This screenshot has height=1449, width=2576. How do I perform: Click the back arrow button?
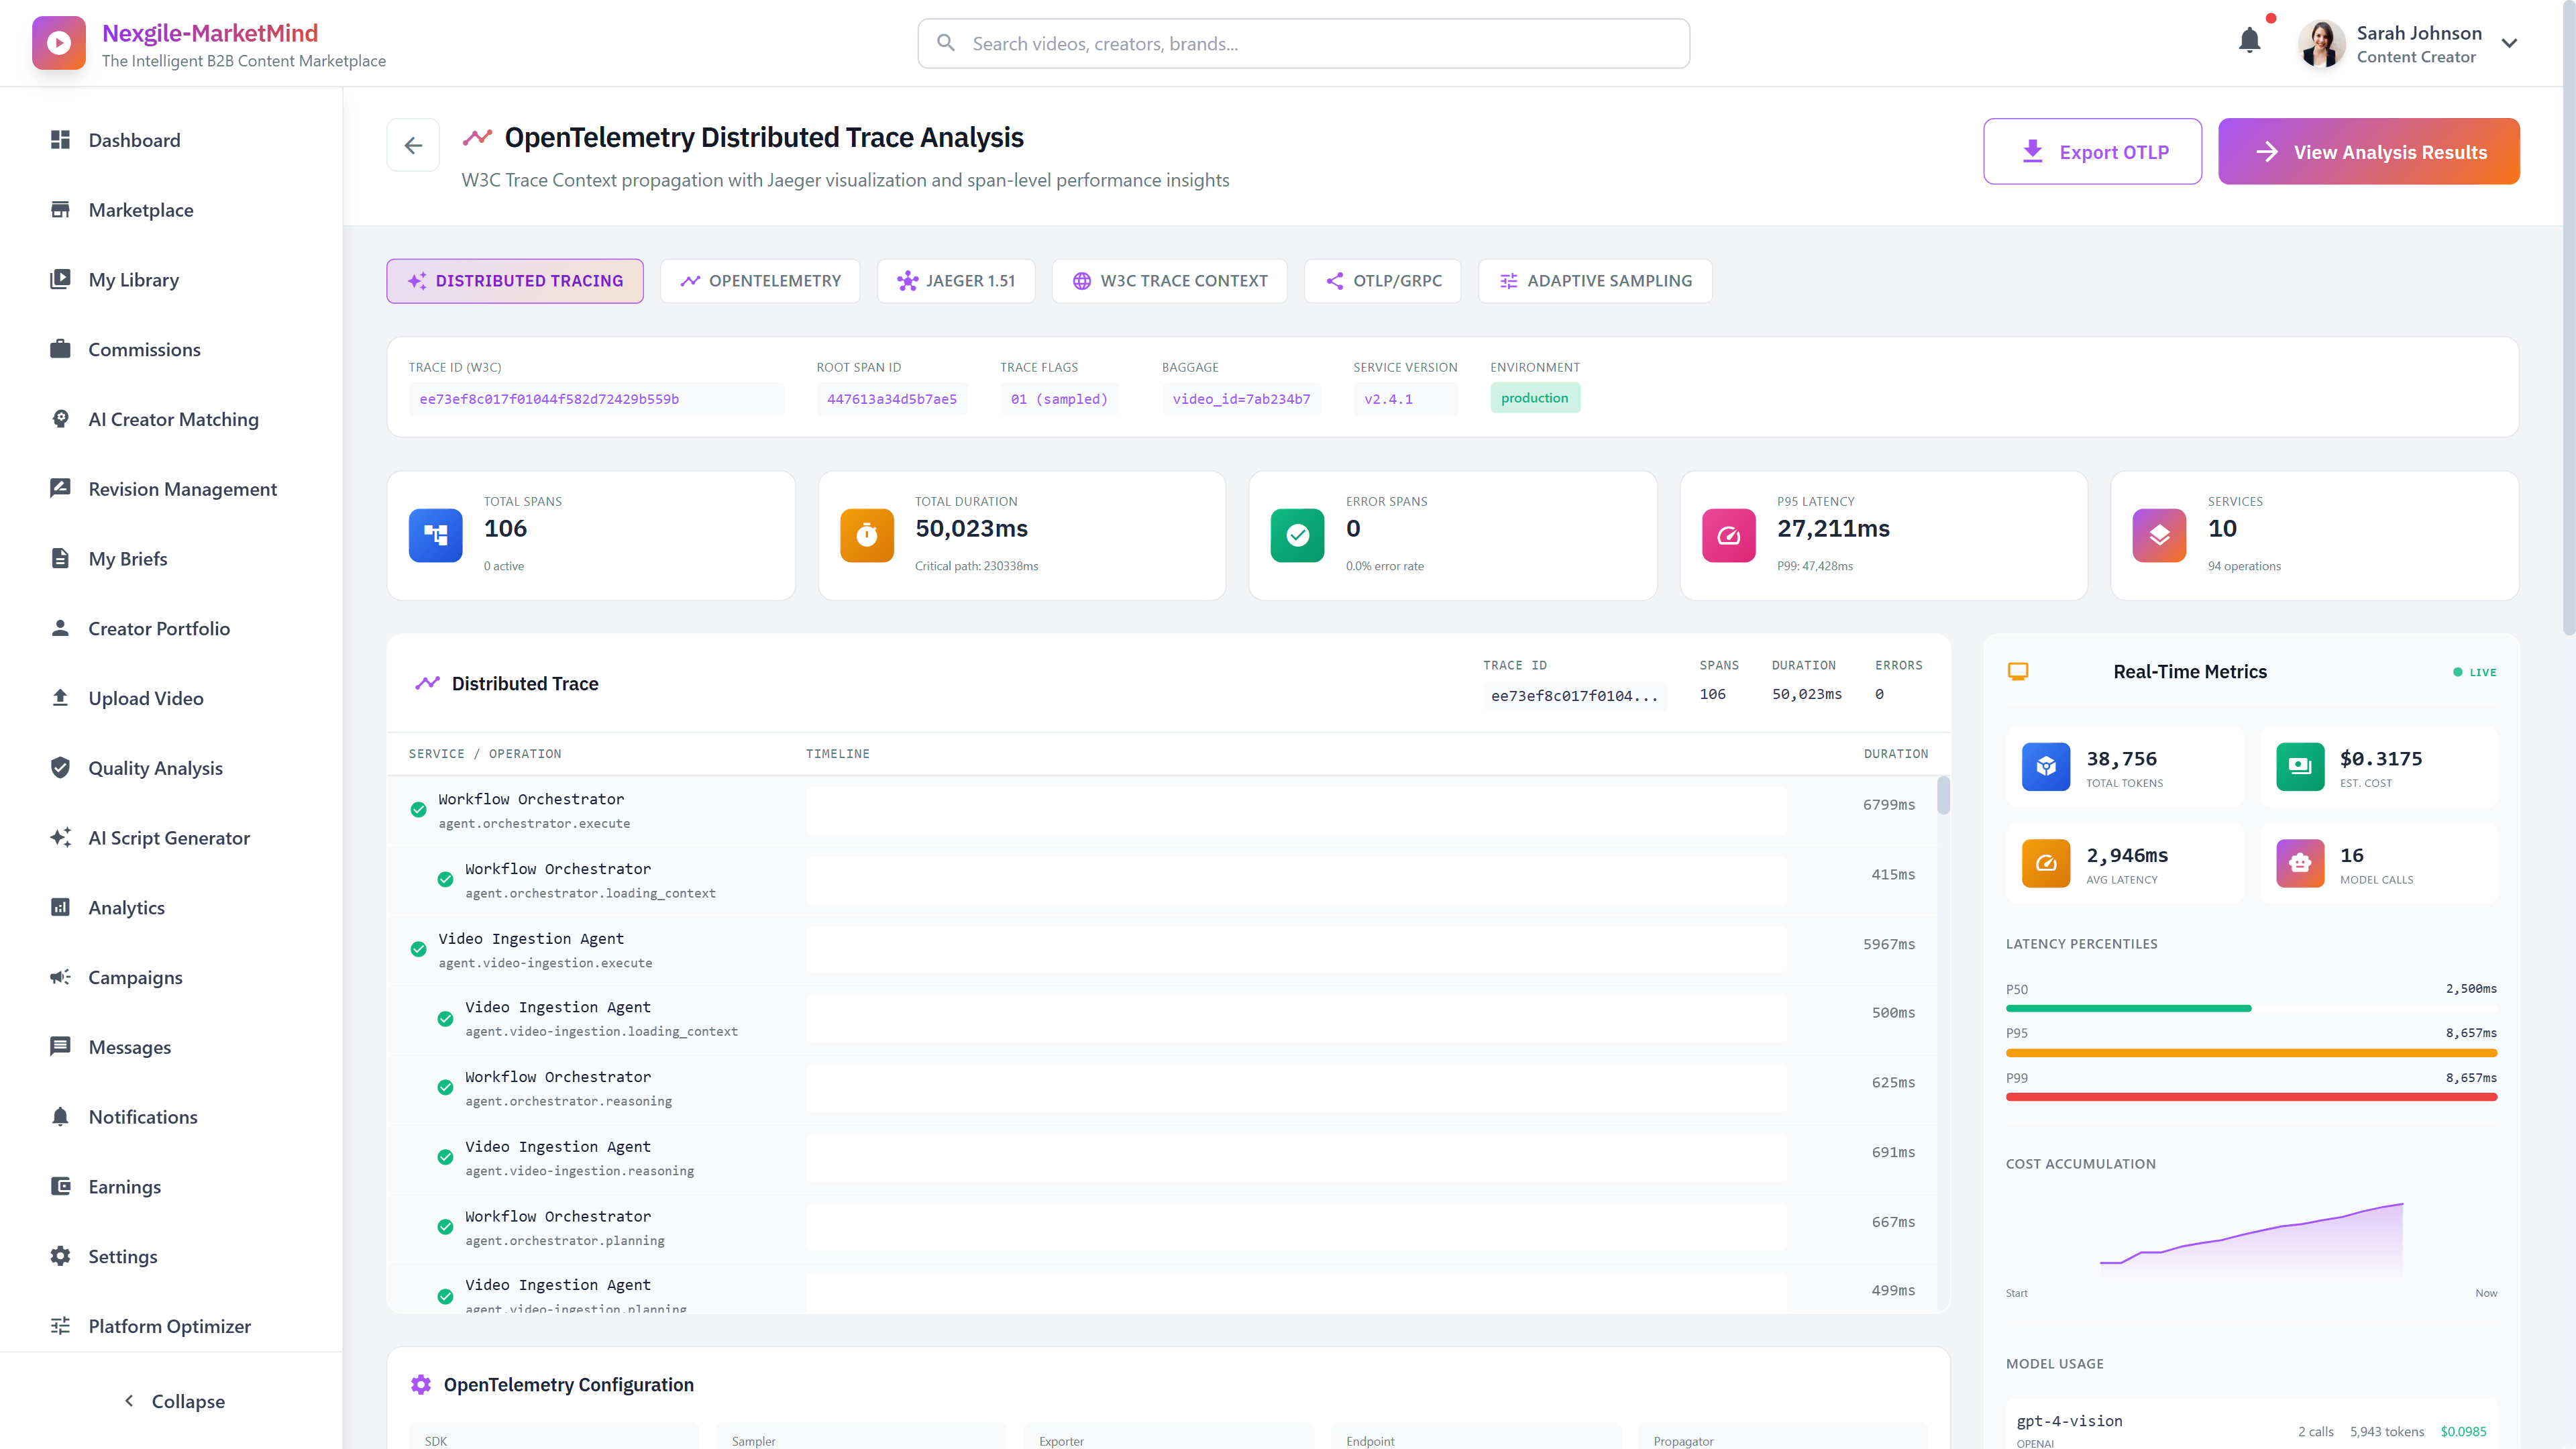click(x=413, y=146)
